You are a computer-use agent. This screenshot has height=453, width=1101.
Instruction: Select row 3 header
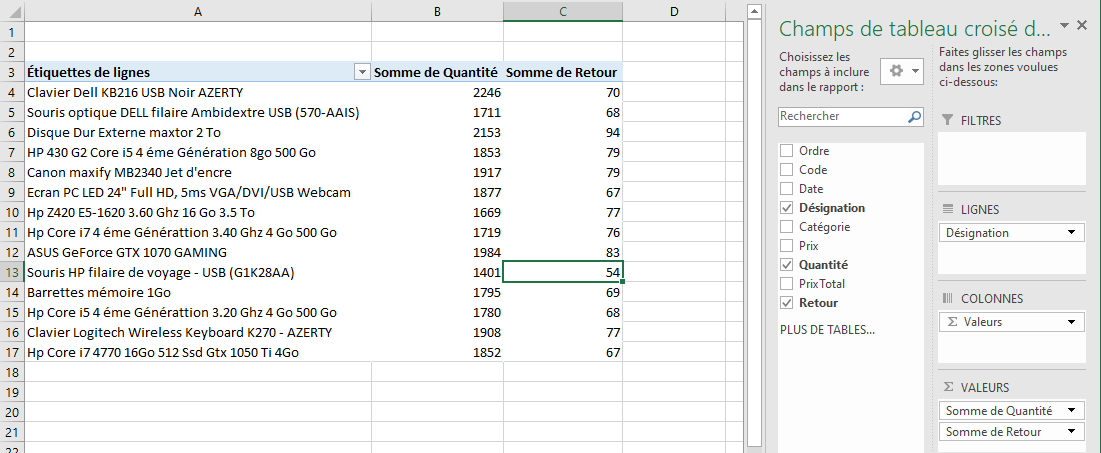click(x=12, y=72)
